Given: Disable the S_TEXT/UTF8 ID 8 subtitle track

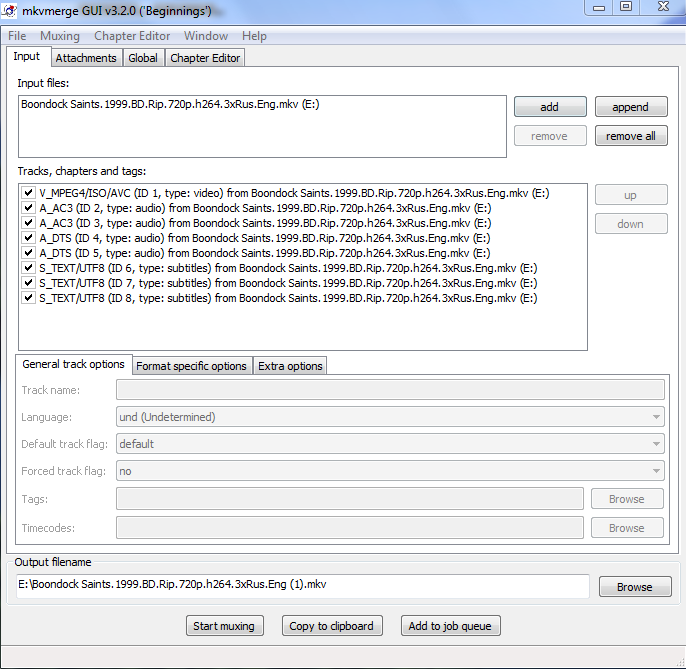Looking at the screenshot, I should click(28, 298).
